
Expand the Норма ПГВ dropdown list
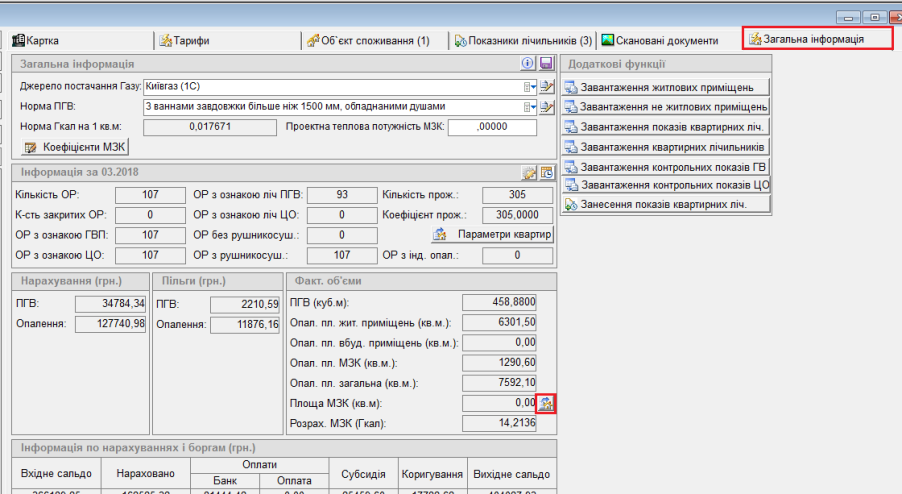click(x=532, y=107)
